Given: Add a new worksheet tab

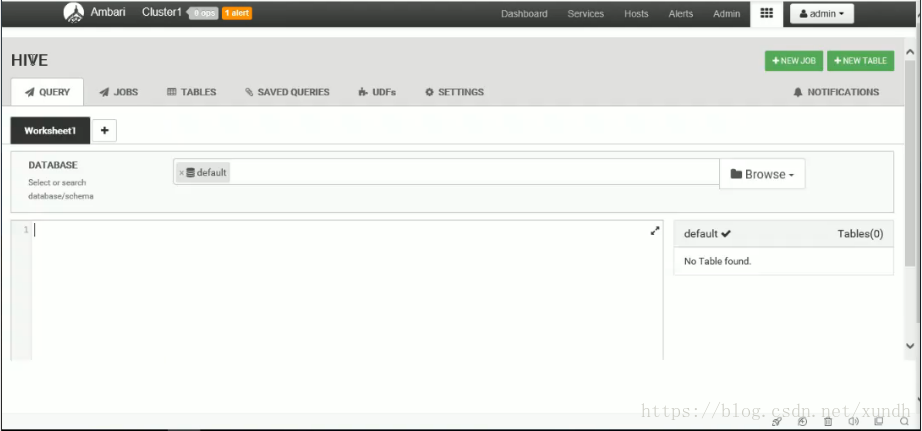Looking at the screenshot, I should (x=104, y=131).
